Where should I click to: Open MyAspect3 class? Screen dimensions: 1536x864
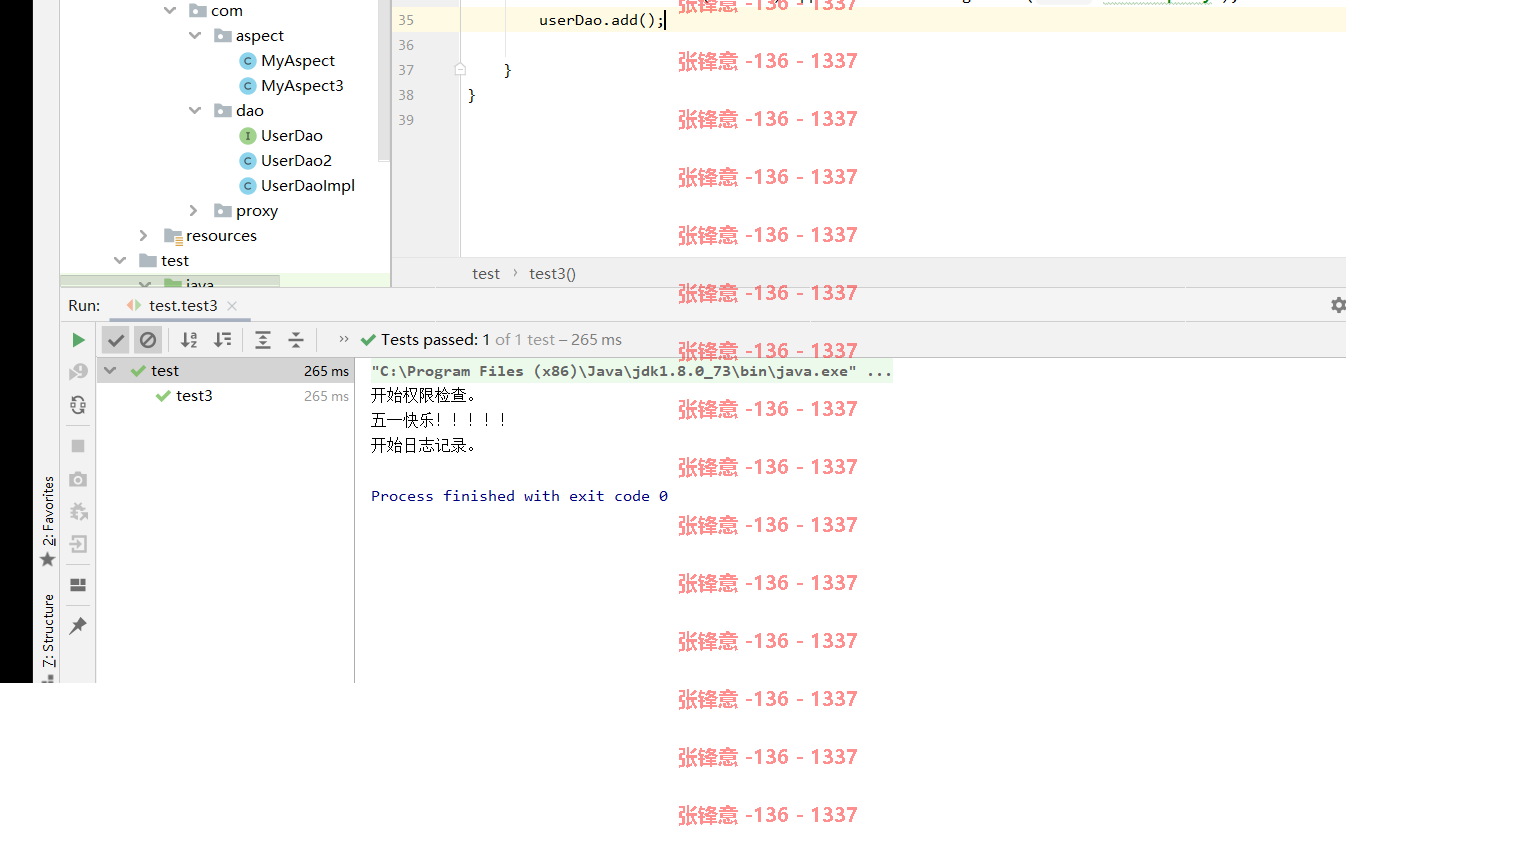click(x=302, y=86)
